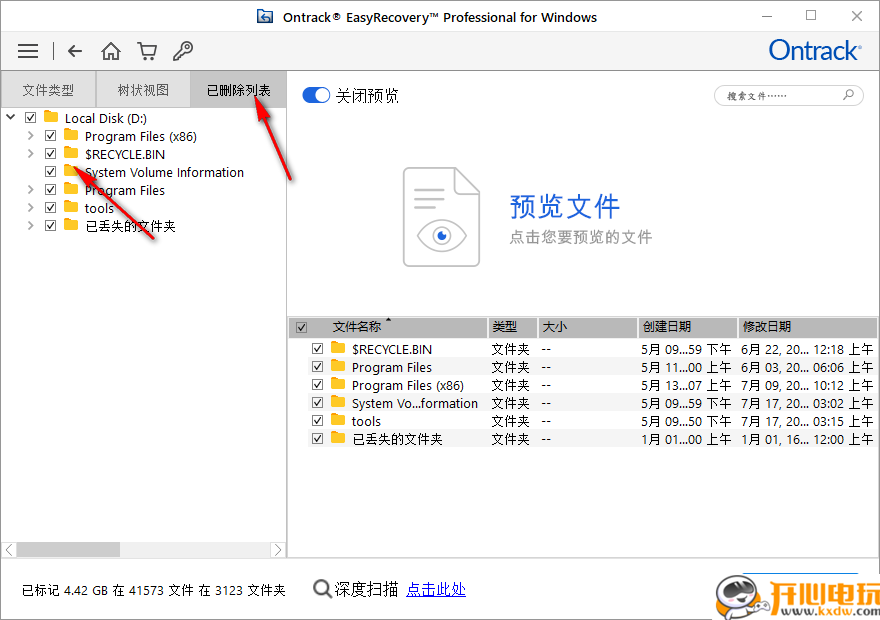Click the deep scan magnifier icon
Viewport: 880px width, 620px height.
[x=322, y=589]
